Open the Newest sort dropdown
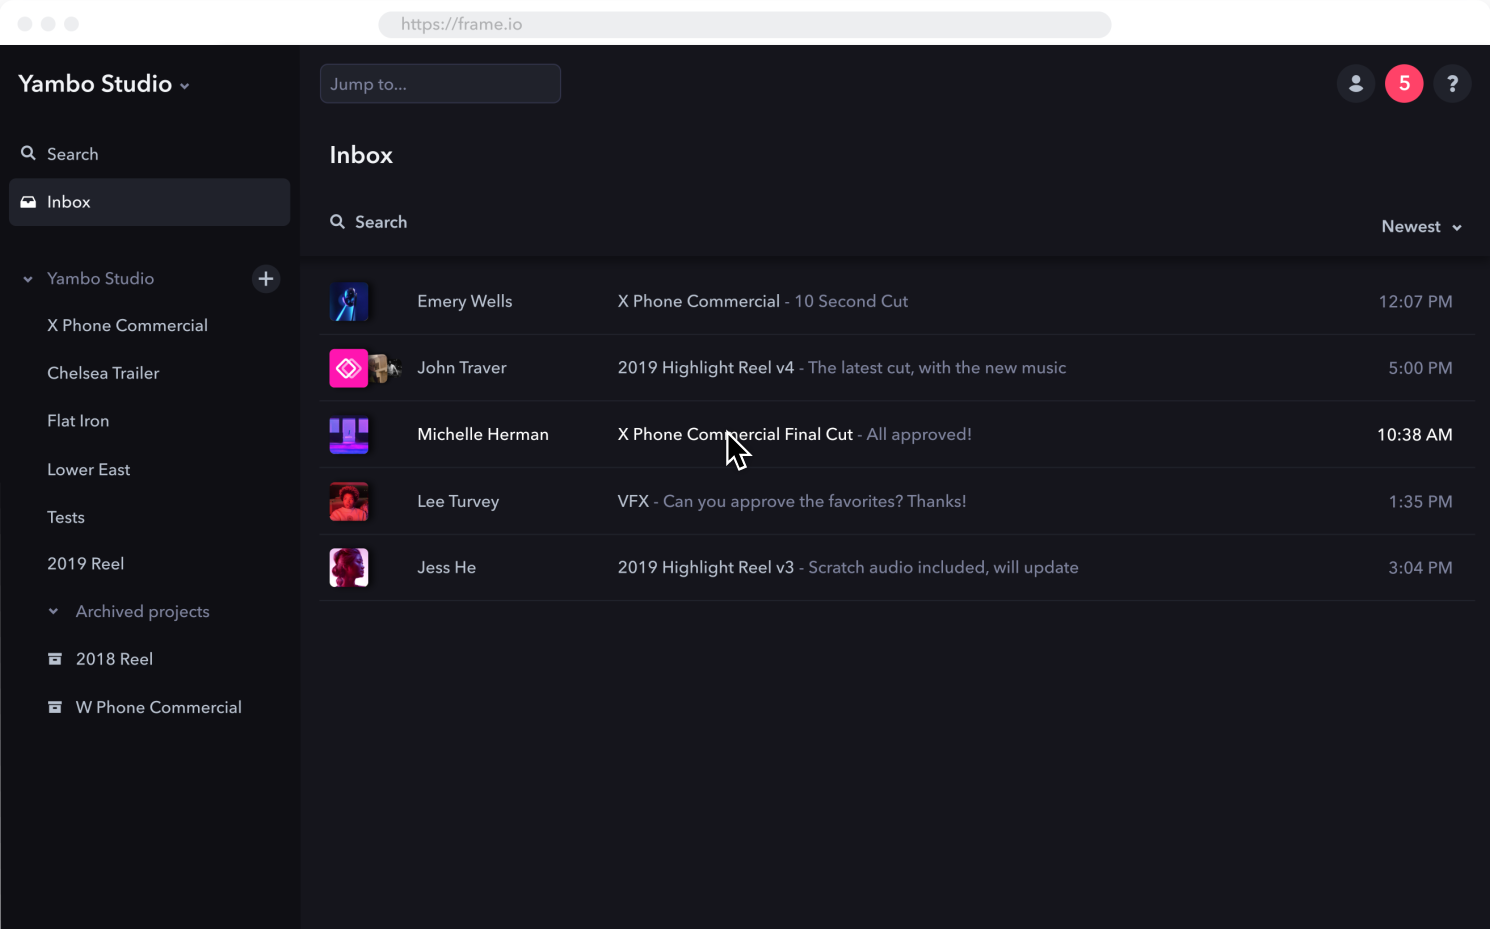The image size is (1490, 929). coord(1421,227)
